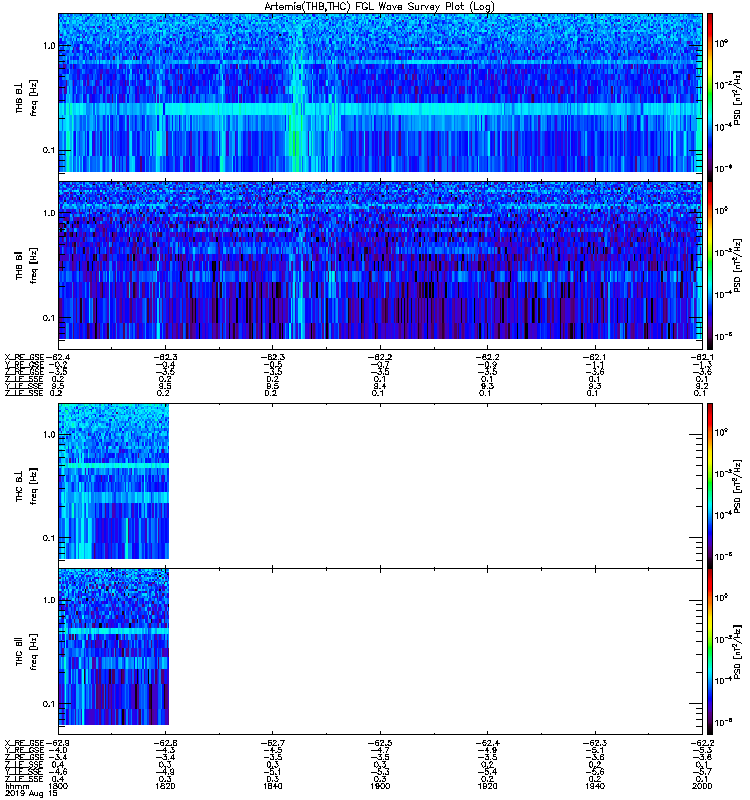This screenshot has height=800, width=750.
Task: Click the 1940 time tick label
Action: pyautogui.click(x=595, y=786)
